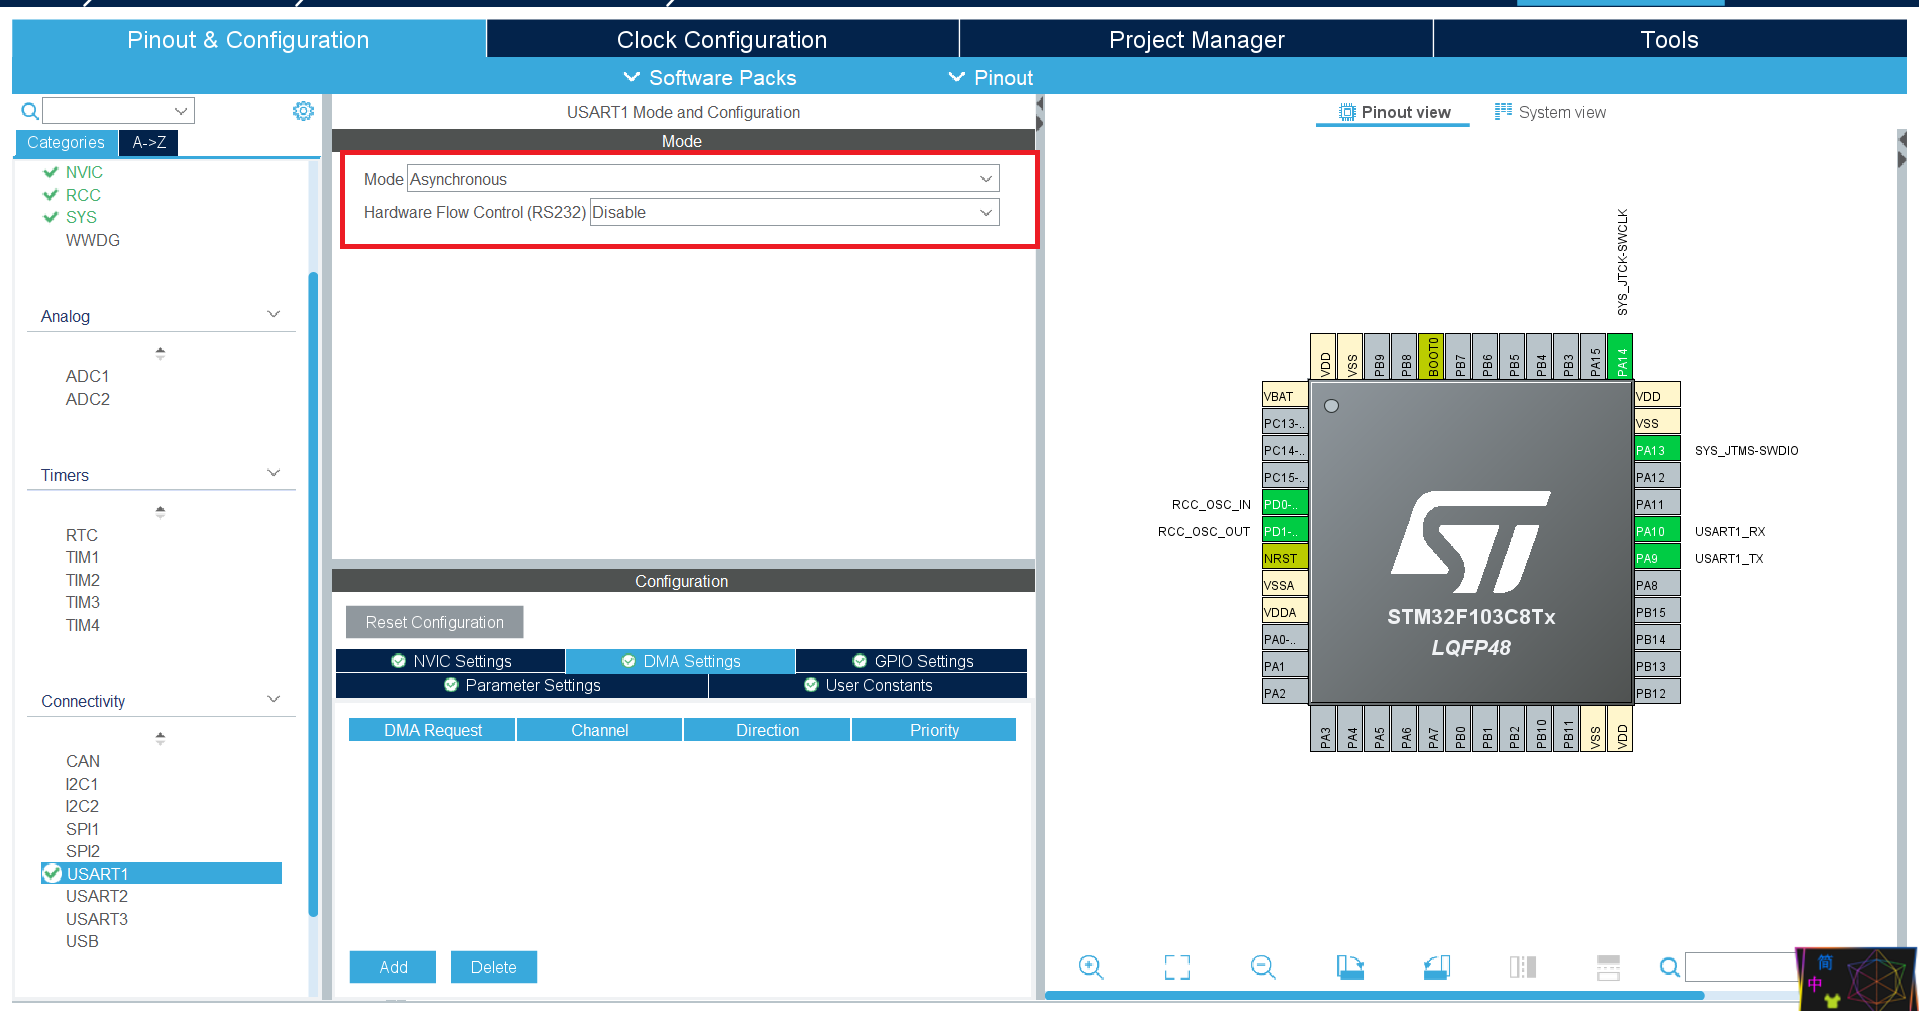
Task: Click Delete to remove a DMA request
Action: tap(494, 967)
